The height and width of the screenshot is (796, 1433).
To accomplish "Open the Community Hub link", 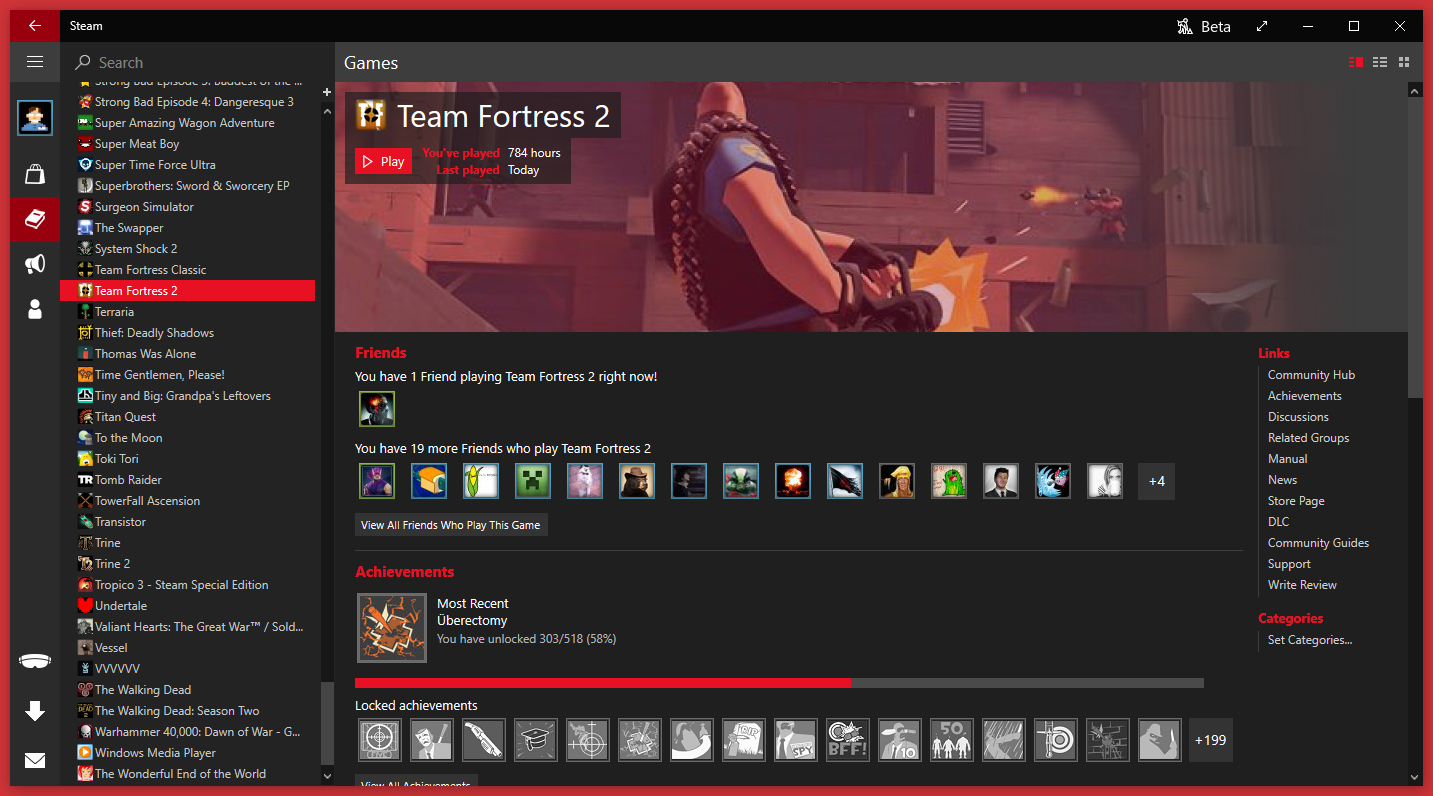I will coord(1311,375).
